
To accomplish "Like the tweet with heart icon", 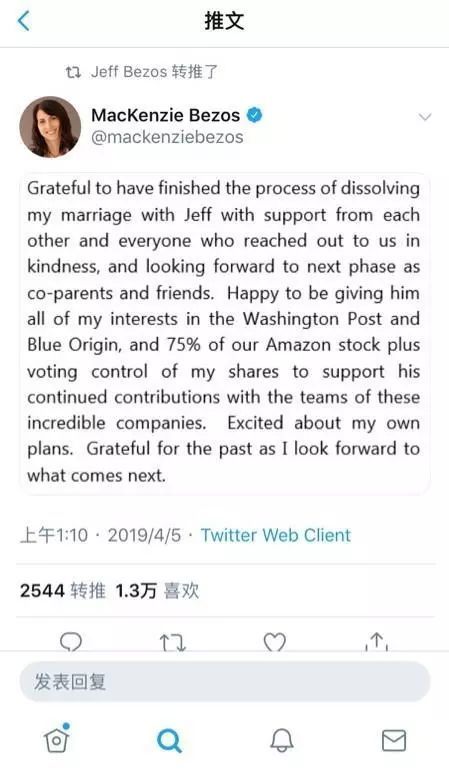I will (274, 642).
